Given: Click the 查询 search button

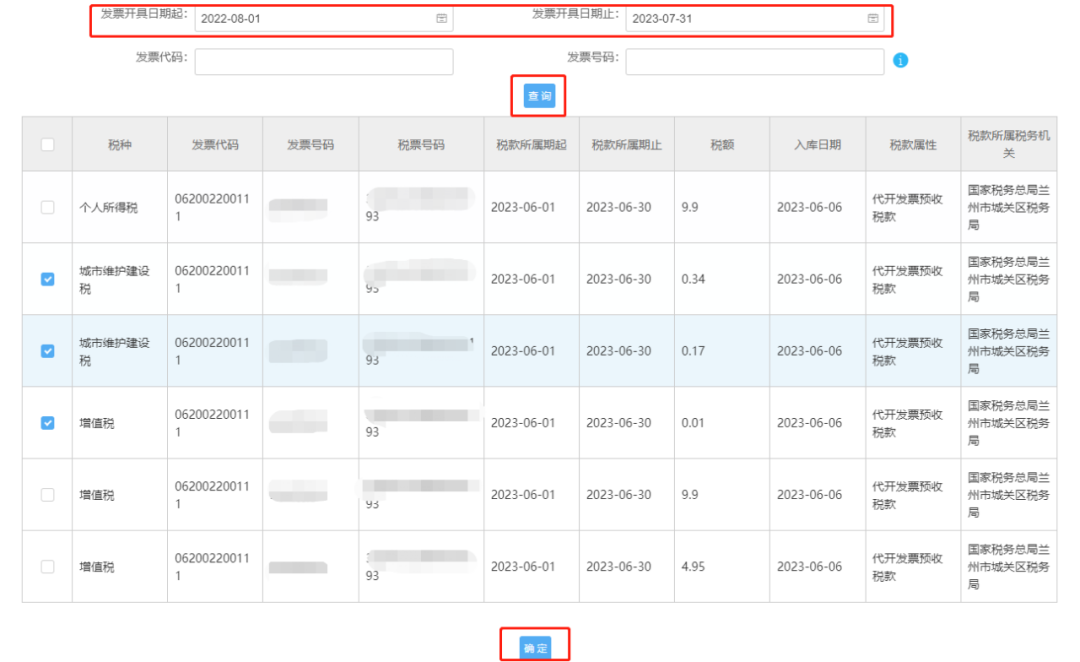Looking at the screenshot, I should (539, 96).
